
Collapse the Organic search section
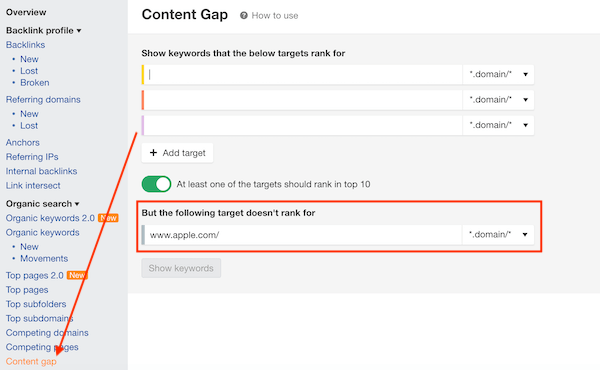pos(42,204)
